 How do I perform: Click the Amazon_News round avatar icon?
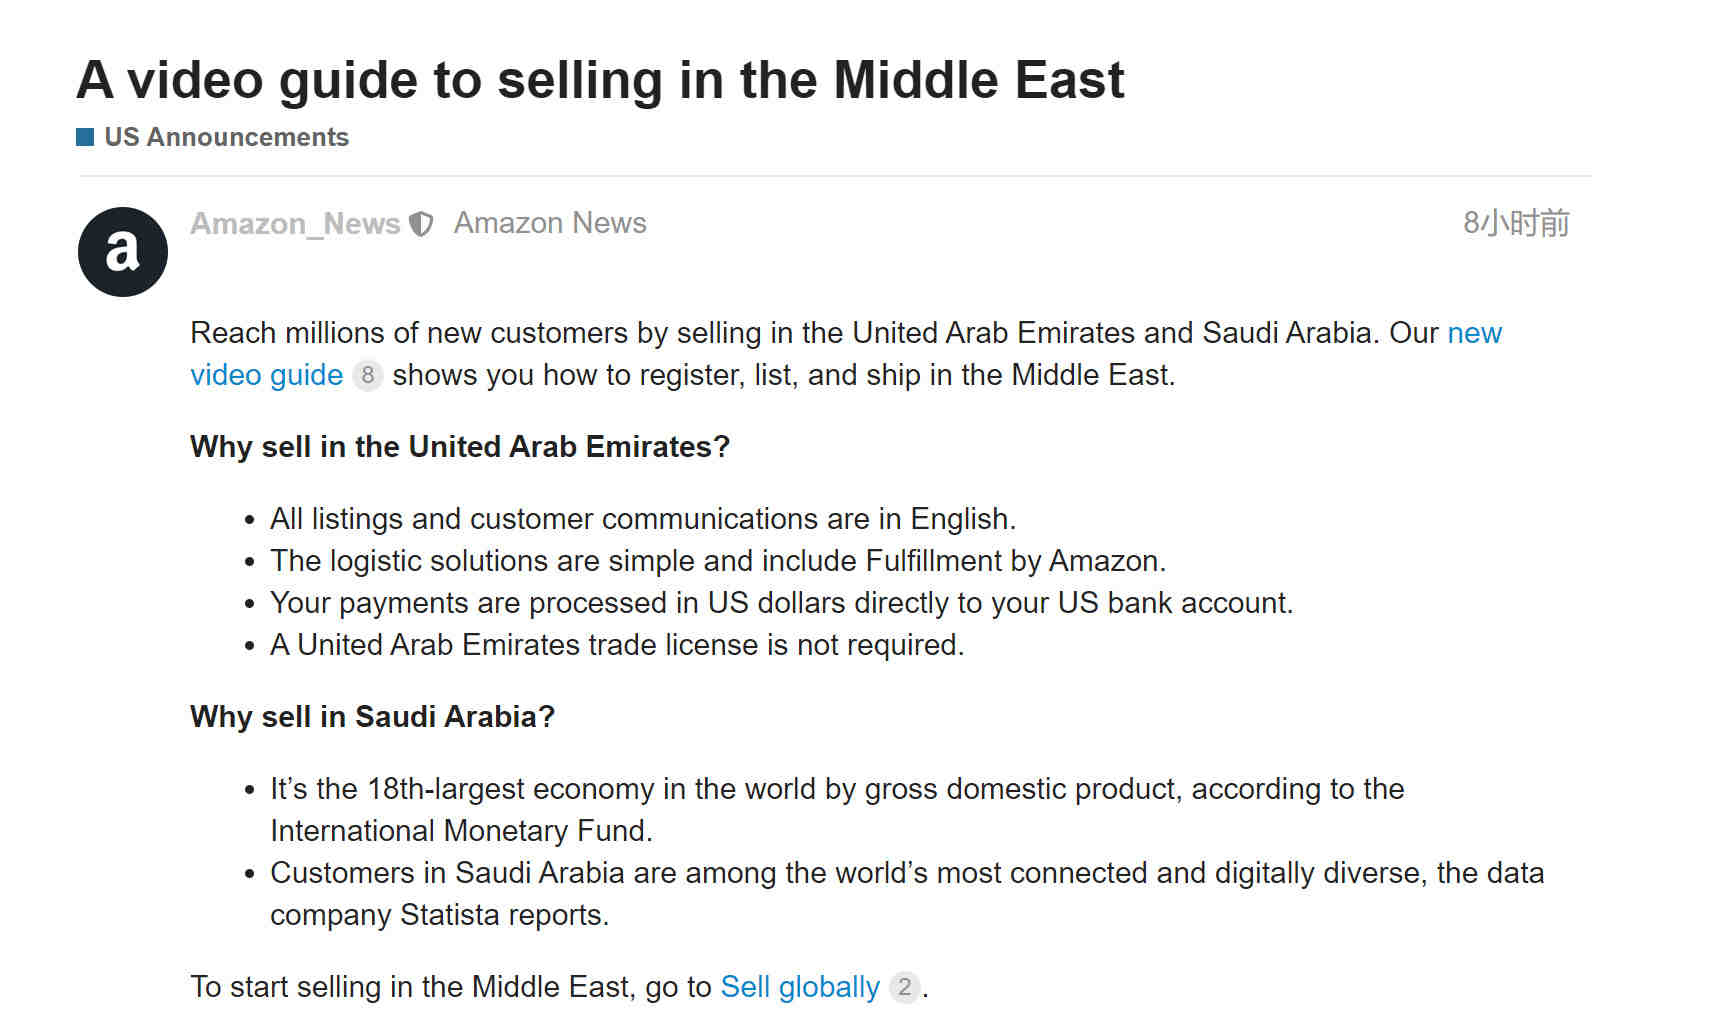coord(123,252)
